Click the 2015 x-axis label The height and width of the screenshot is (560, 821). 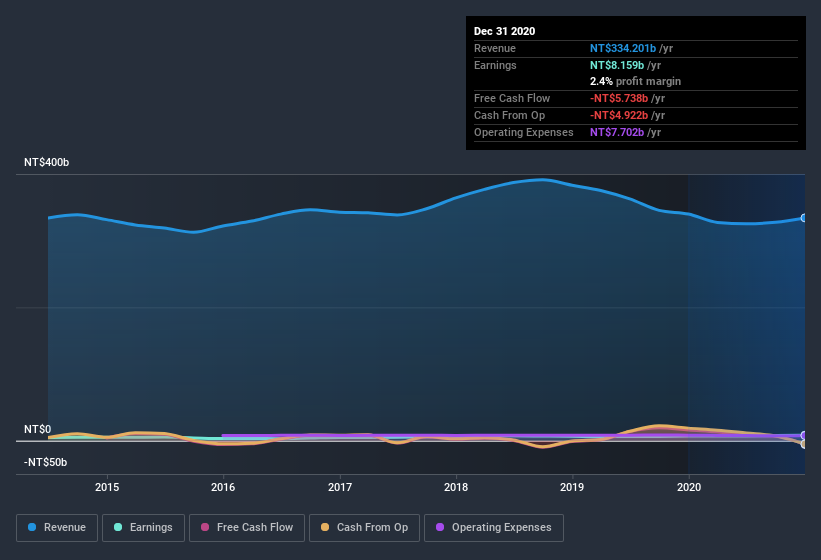click(x=107, y=487)
